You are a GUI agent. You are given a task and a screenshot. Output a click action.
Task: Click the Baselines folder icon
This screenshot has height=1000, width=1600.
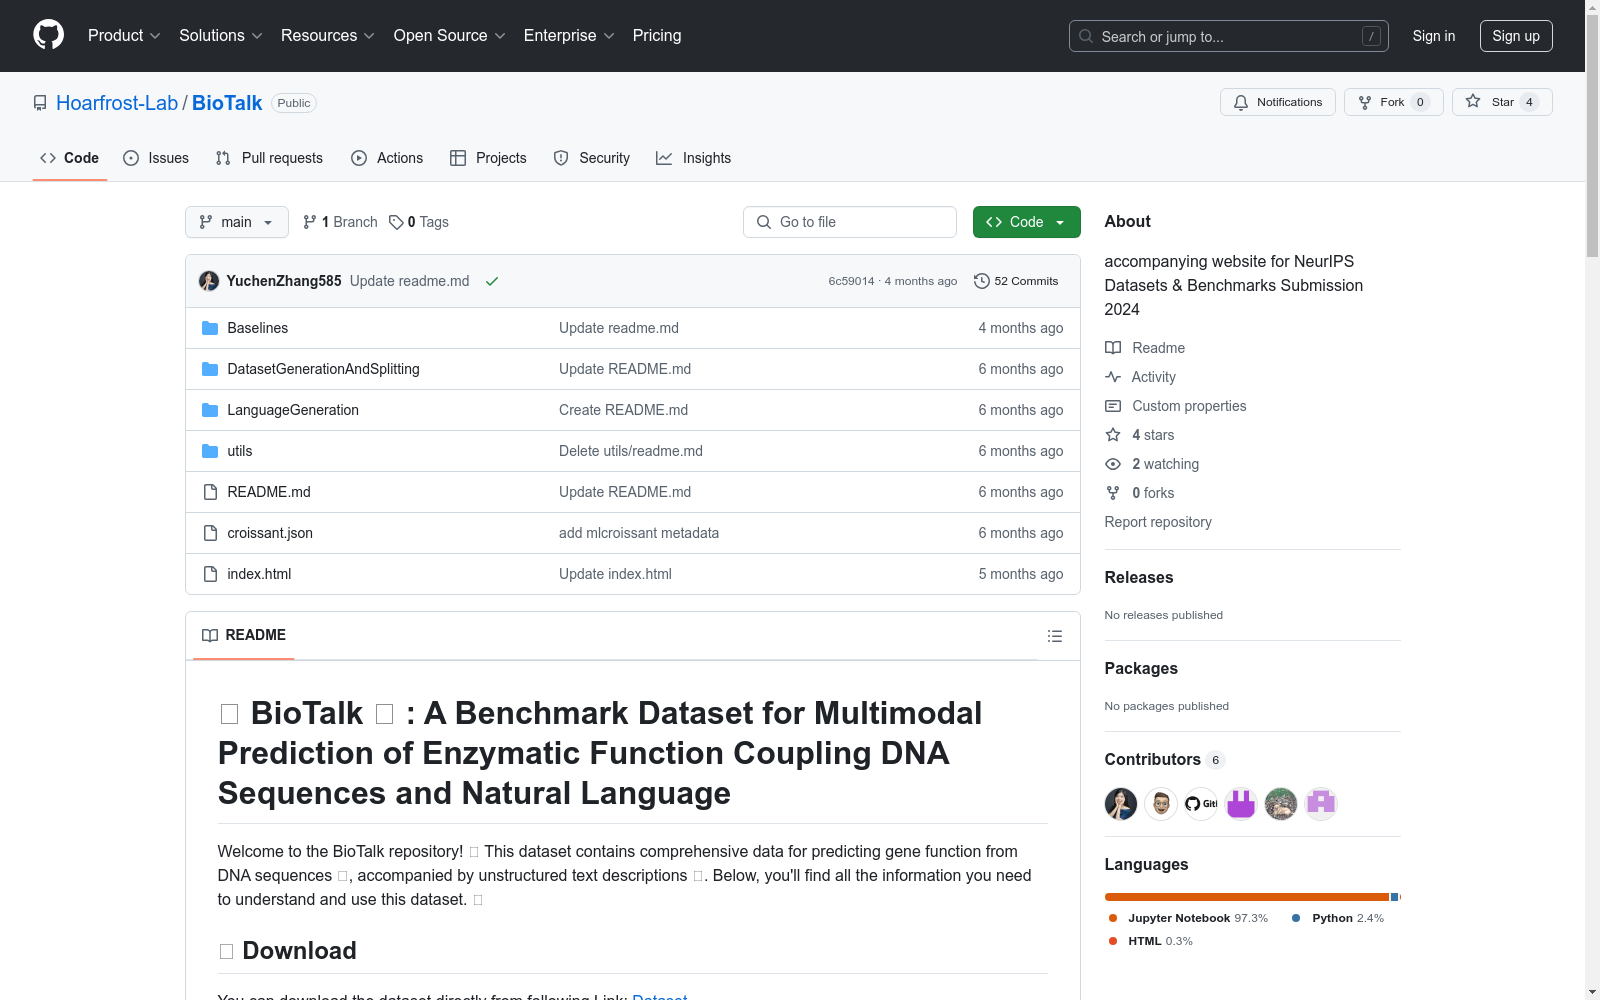pos(210,328)
